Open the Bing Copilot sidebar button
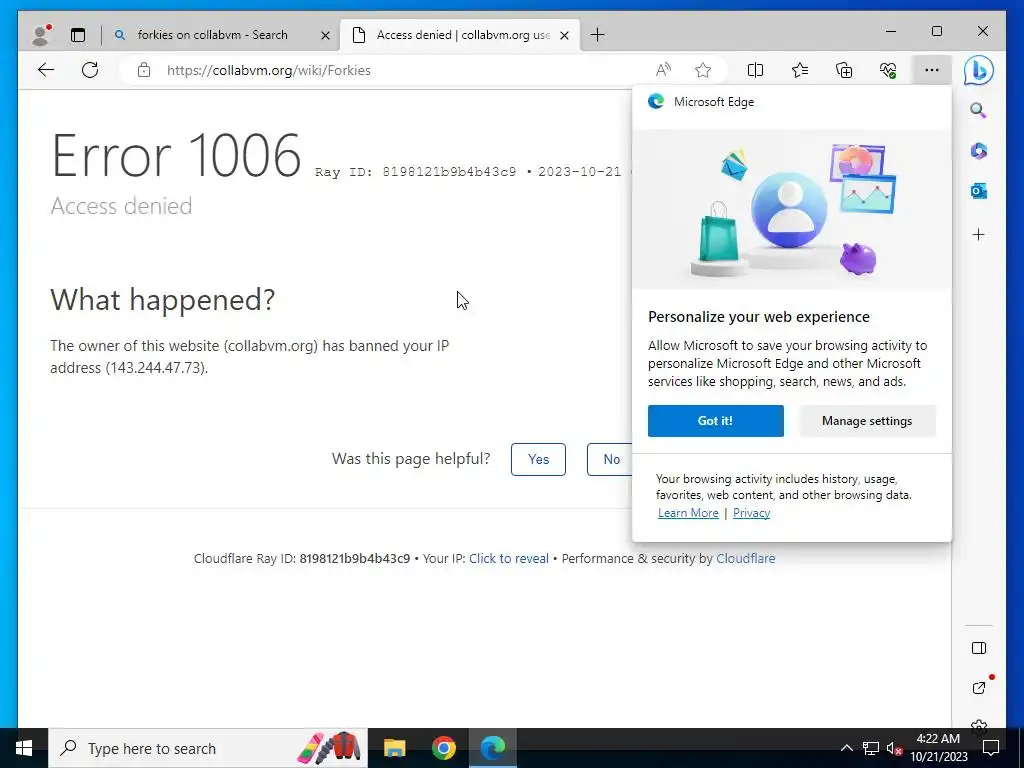Image resolution: width=1024 pixels, height=768 pixels. point(978,70)
